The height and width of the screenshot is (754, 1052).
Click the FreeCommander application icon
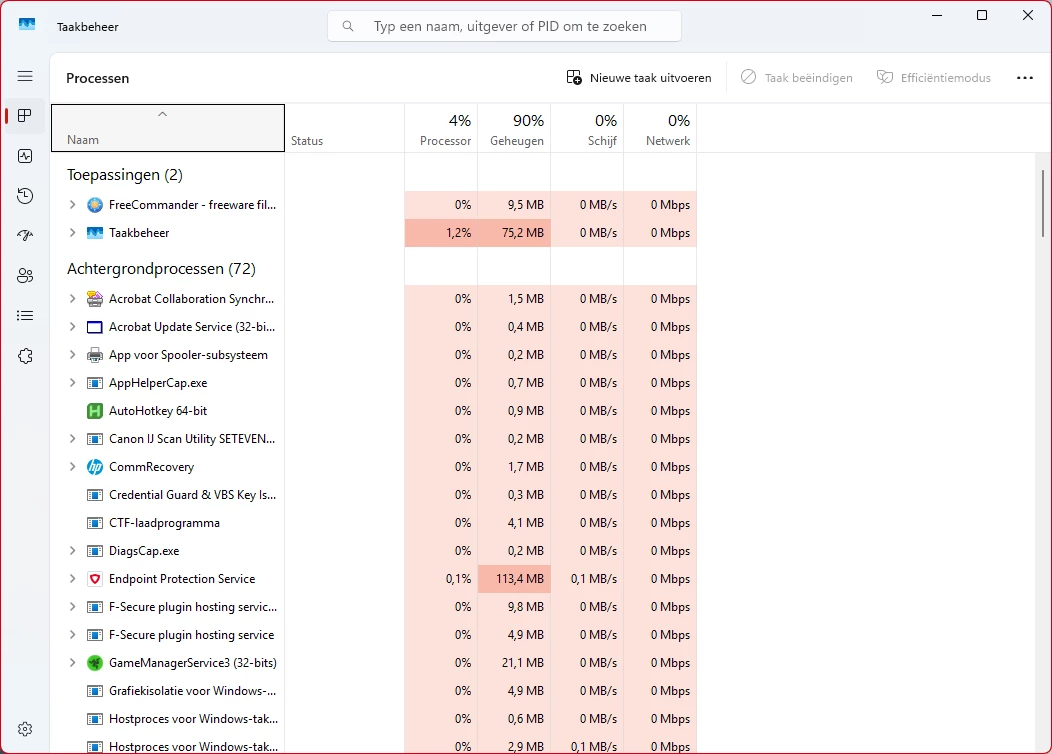click(95, 205)
